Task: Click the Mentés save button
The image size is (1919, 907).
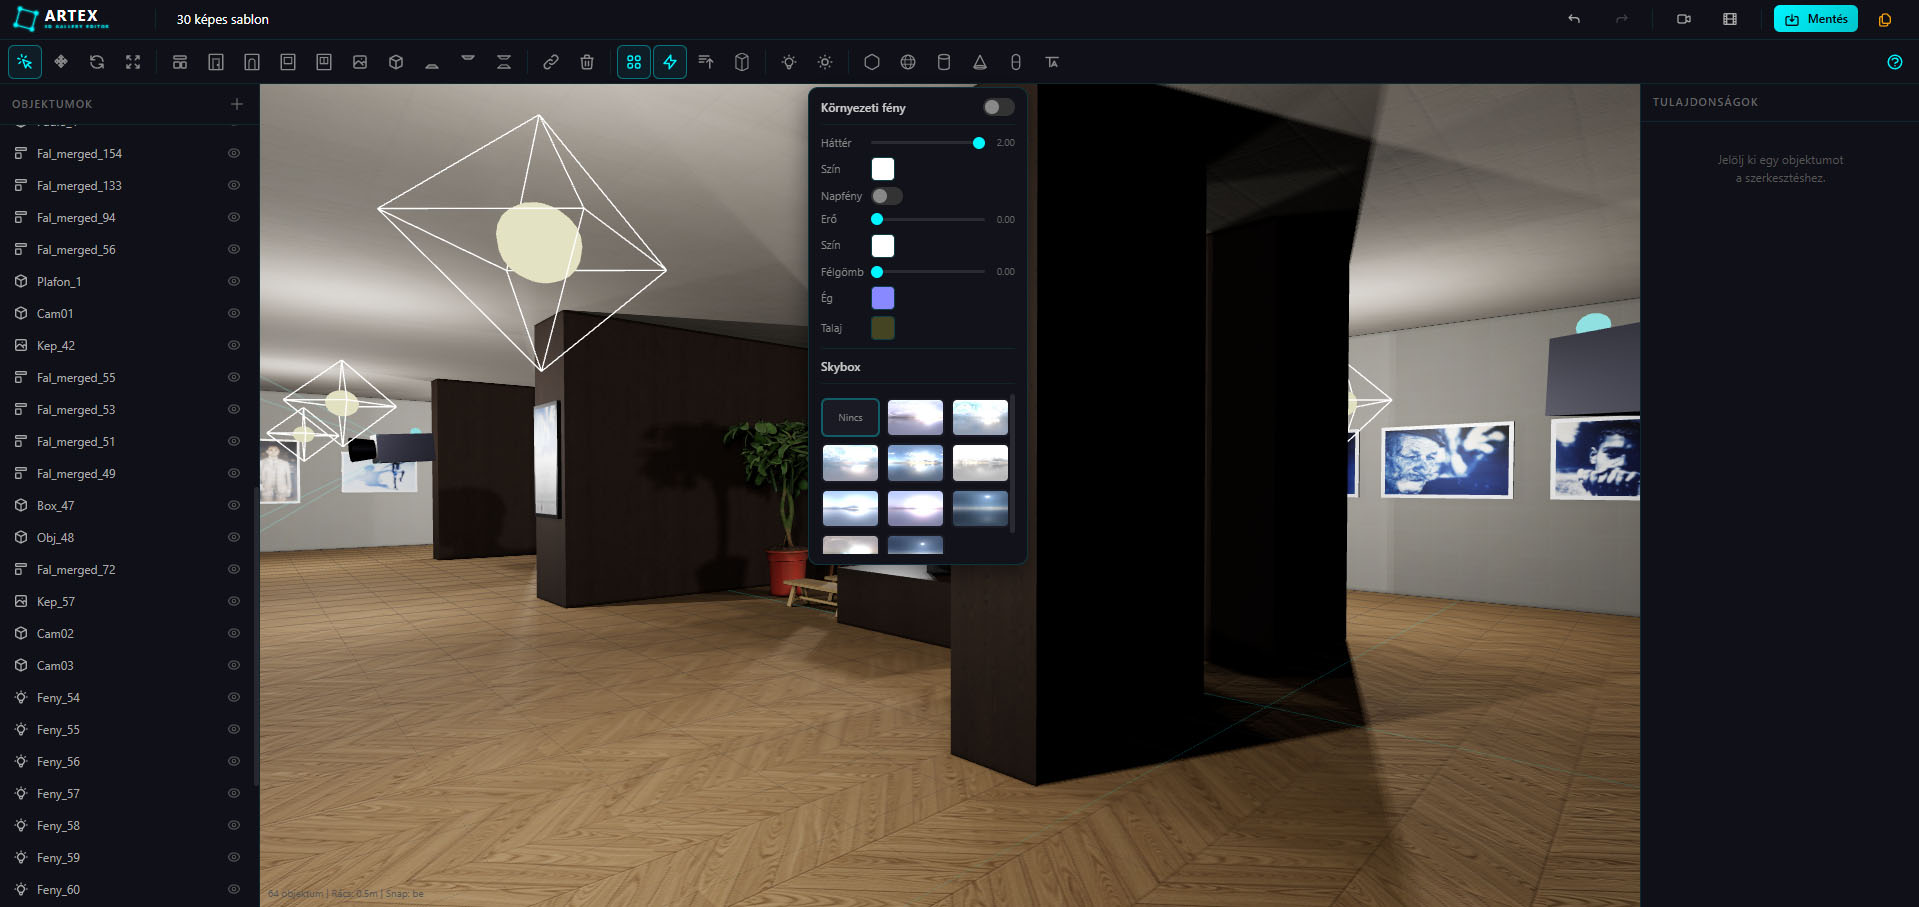Action: point(1815,19)
